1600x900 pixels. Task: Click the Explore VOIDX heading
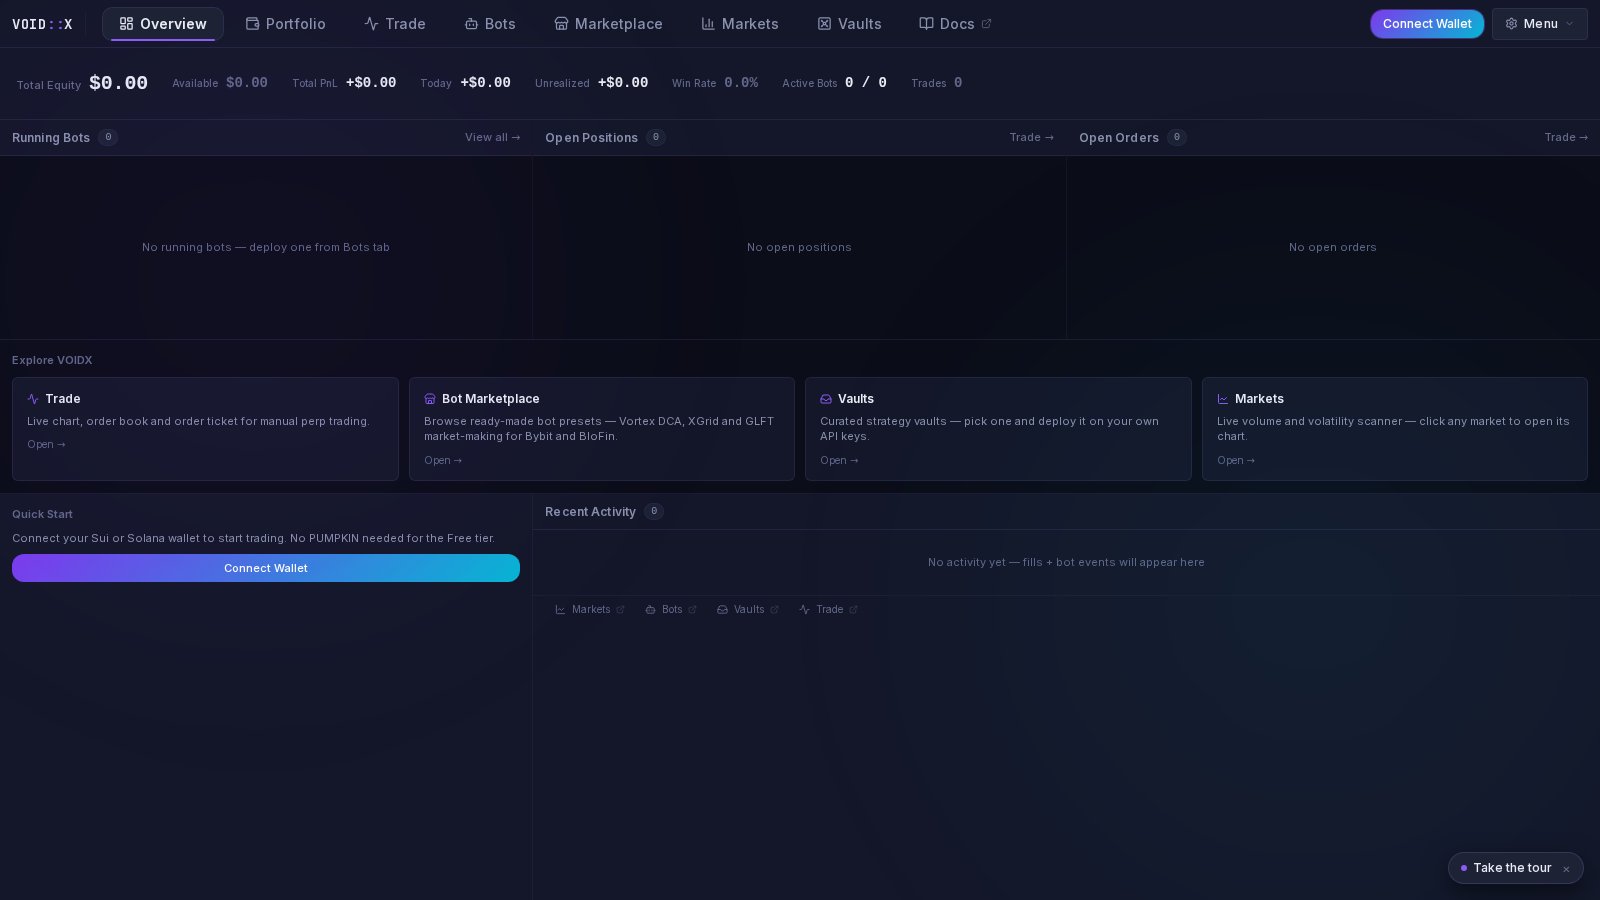pyautogui.click(x=52, y=360)
